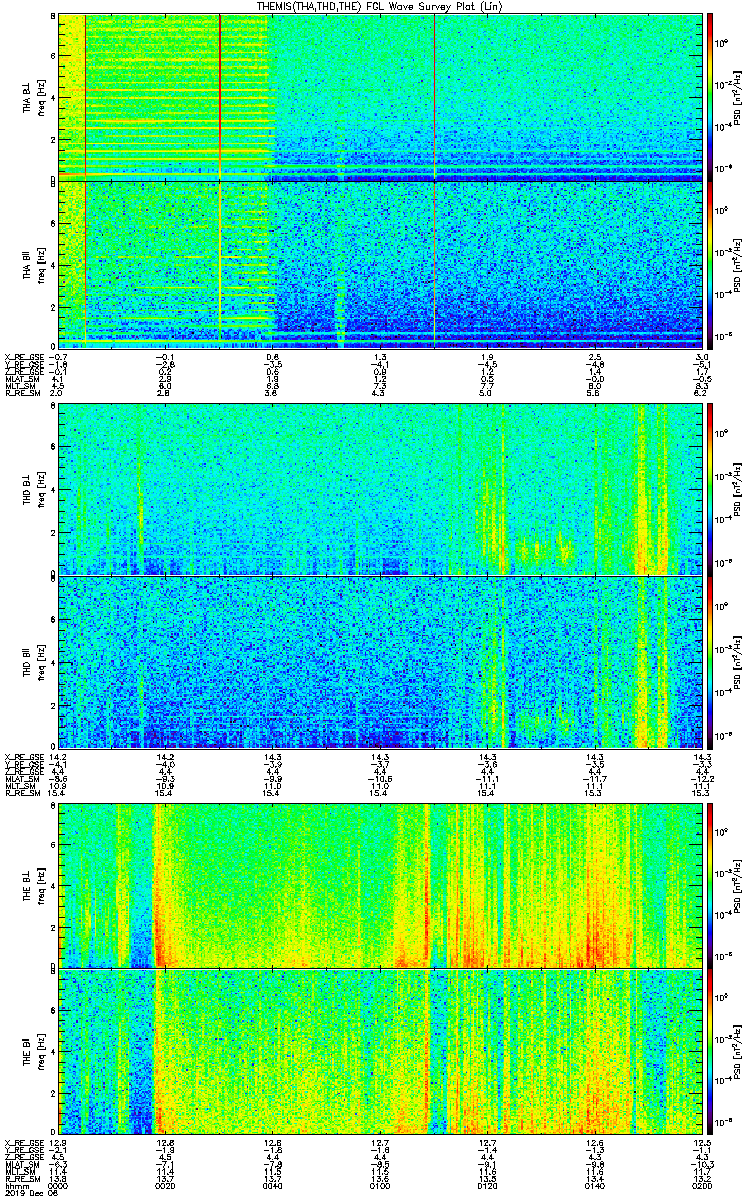This screenshot has height=1200, width=750.
Task: Click the THE B-perpendicular PSD color bar
Action: click(711, 884)
